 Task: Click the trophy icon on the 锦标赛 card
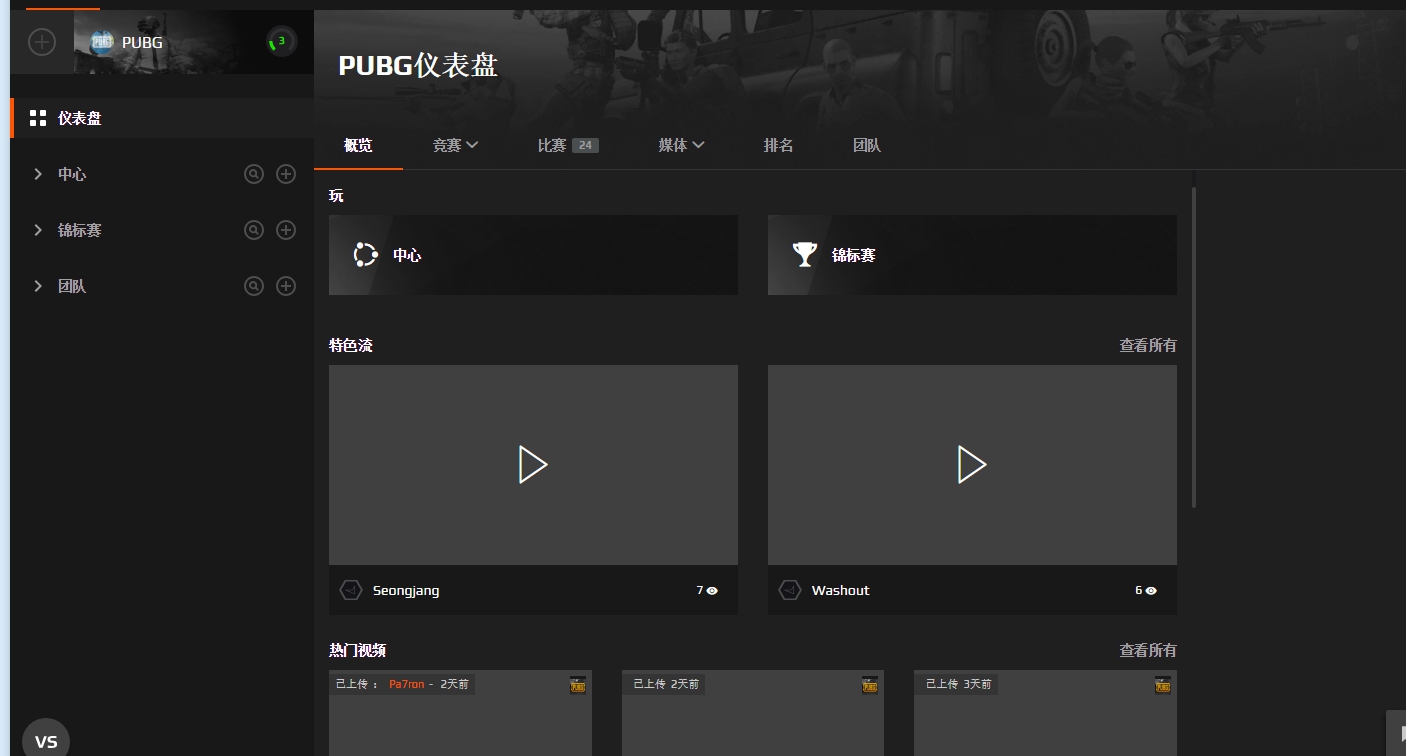tap(805, 255)
